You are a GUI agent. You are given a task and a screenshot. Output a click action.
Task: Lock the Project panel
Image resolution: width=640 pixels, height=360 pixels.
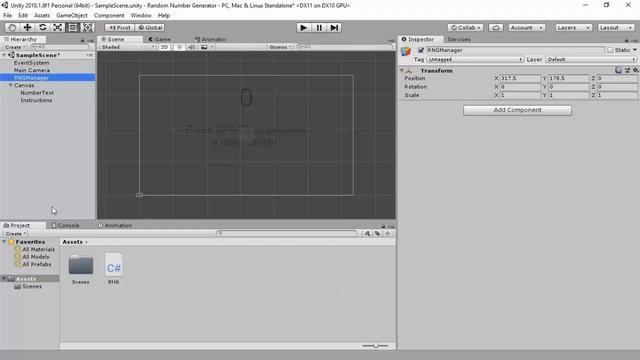coord(383,226)
